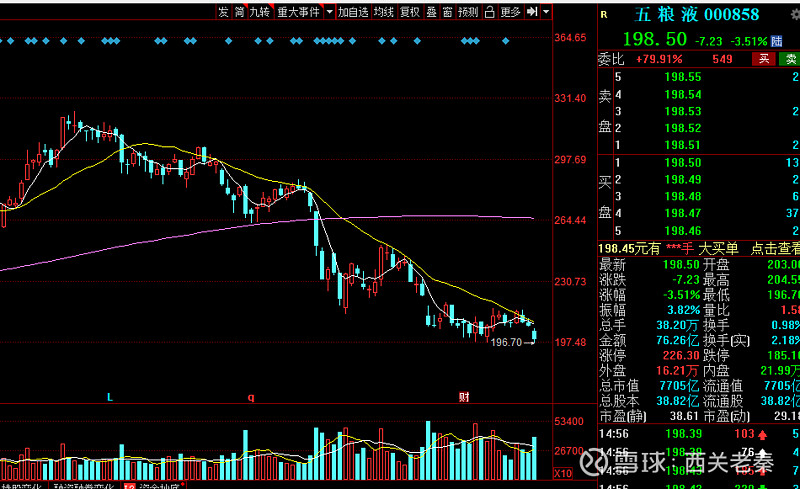
Task: Select buy level 2 price 198.49
Action: click(683, 180)
